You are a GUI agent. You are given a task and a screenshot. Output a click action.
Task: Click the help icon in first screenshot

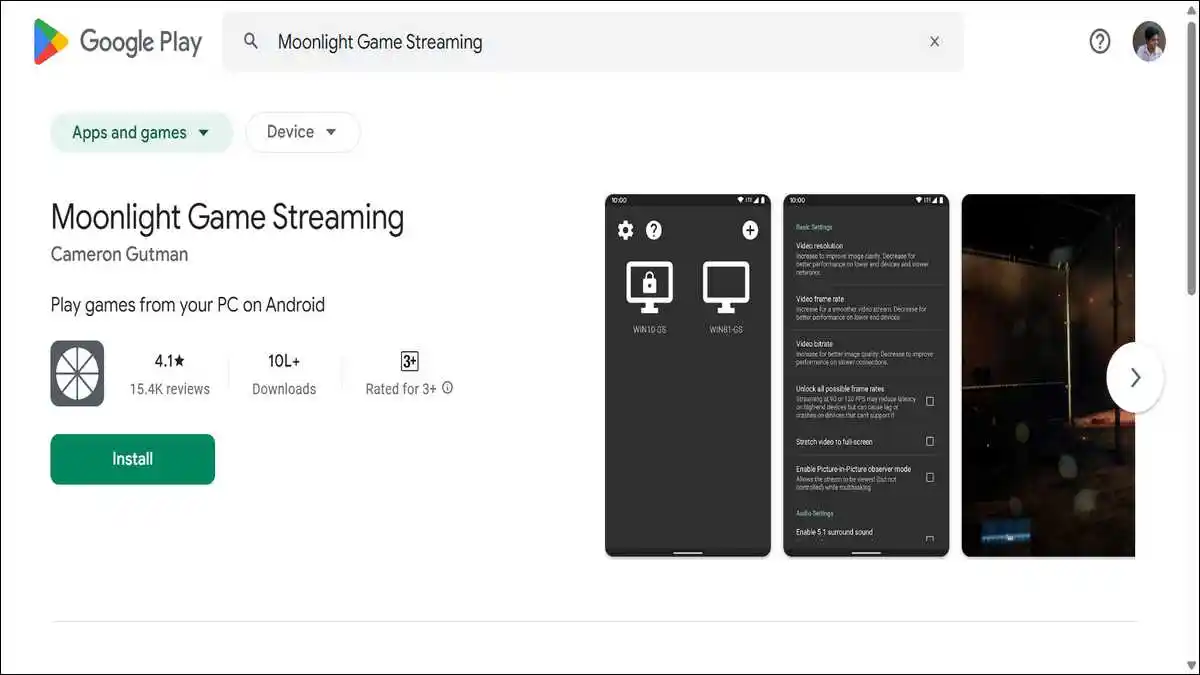654,231
